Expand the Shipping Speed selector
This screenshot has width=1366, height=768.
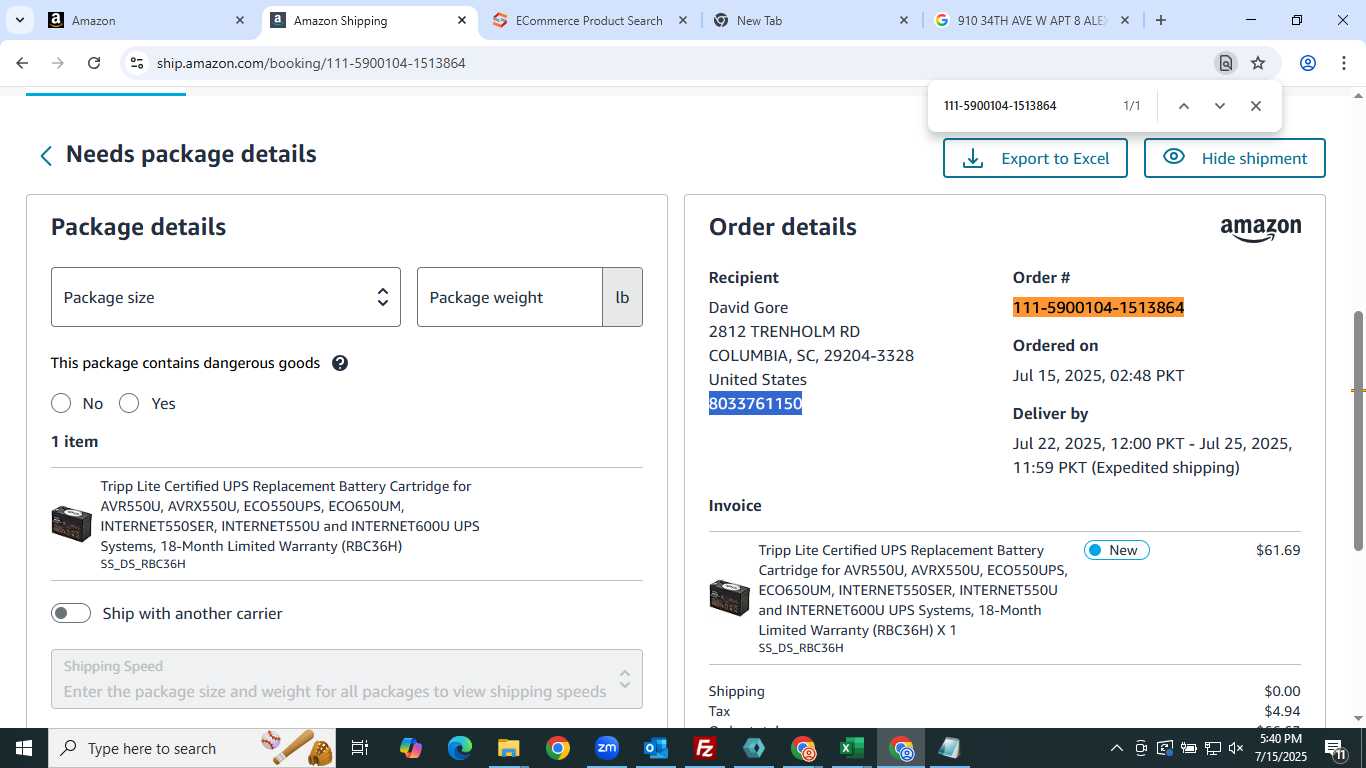(x=347, y=679)
